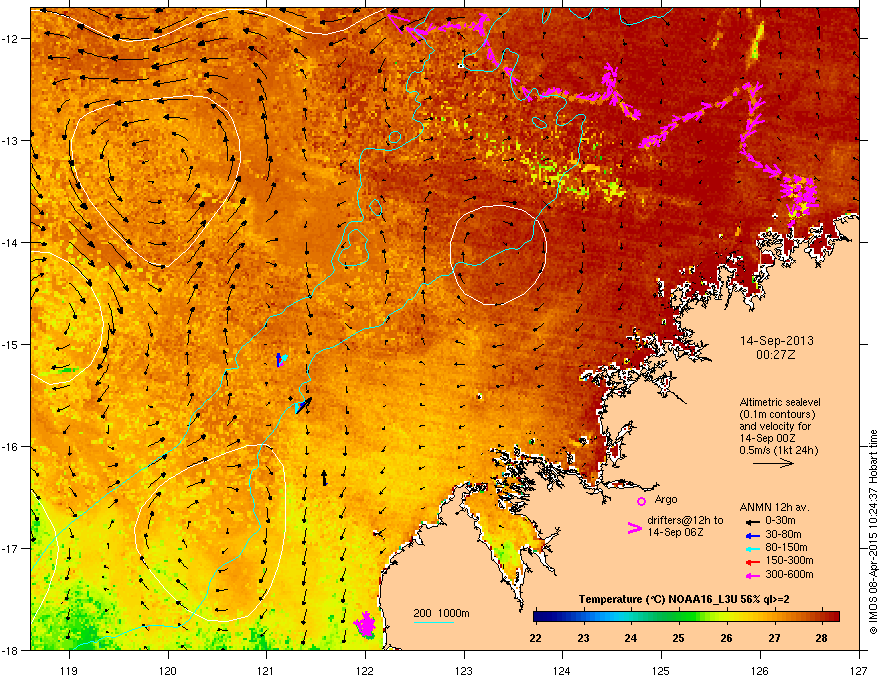Screen dimensions: 880x680
Task: Click the '200 1000m' isobath label
Action: [441, 613]
